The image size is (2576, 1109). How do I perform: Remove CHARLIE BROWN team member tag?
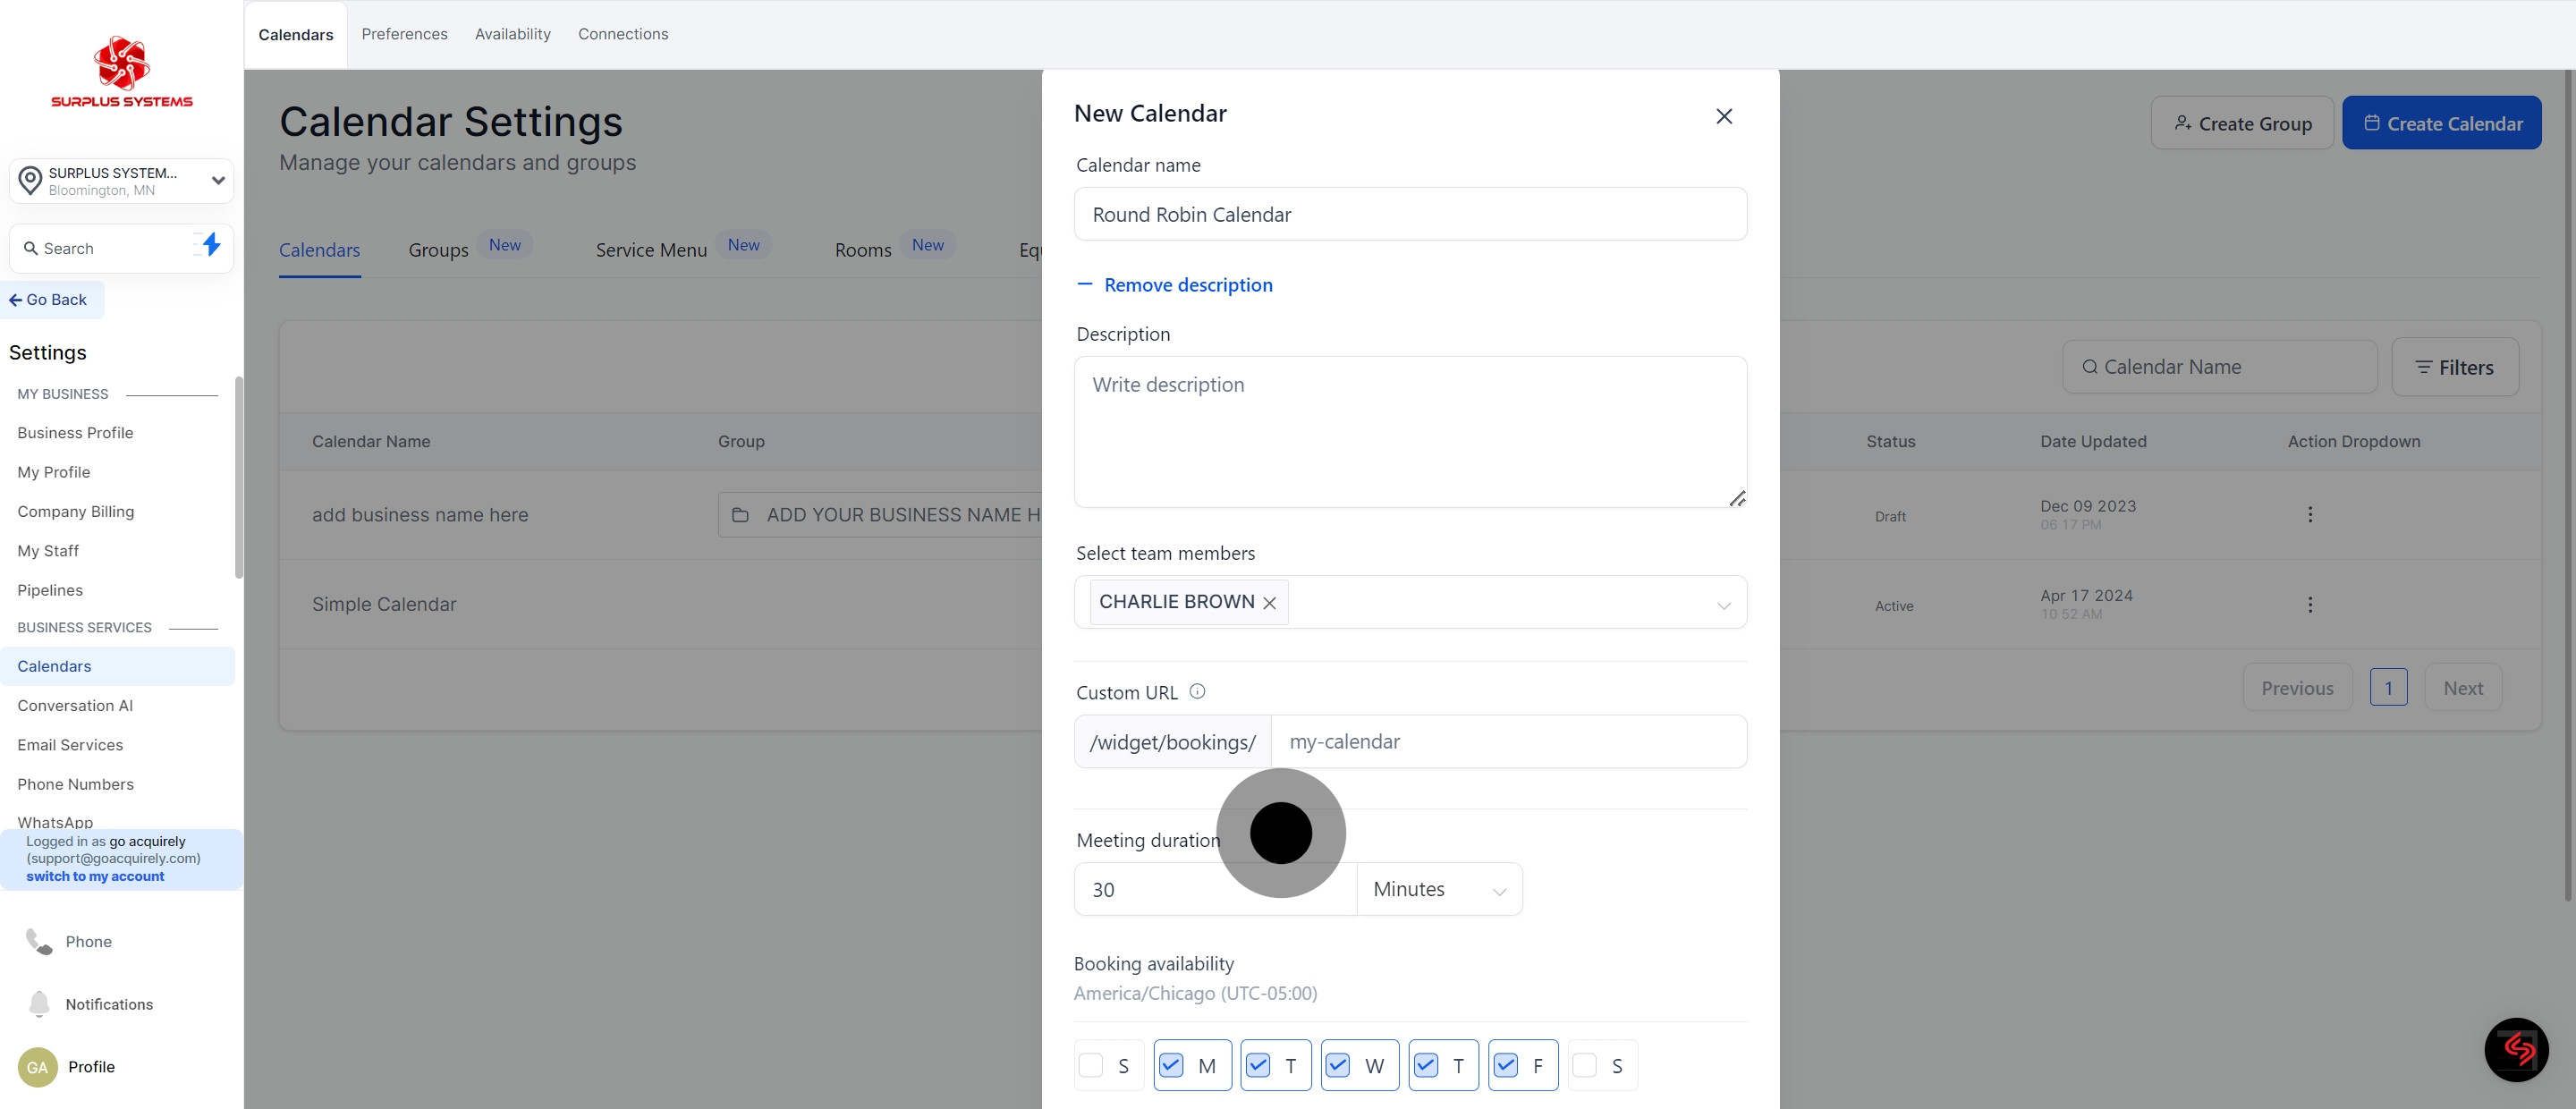(1269, 603)
